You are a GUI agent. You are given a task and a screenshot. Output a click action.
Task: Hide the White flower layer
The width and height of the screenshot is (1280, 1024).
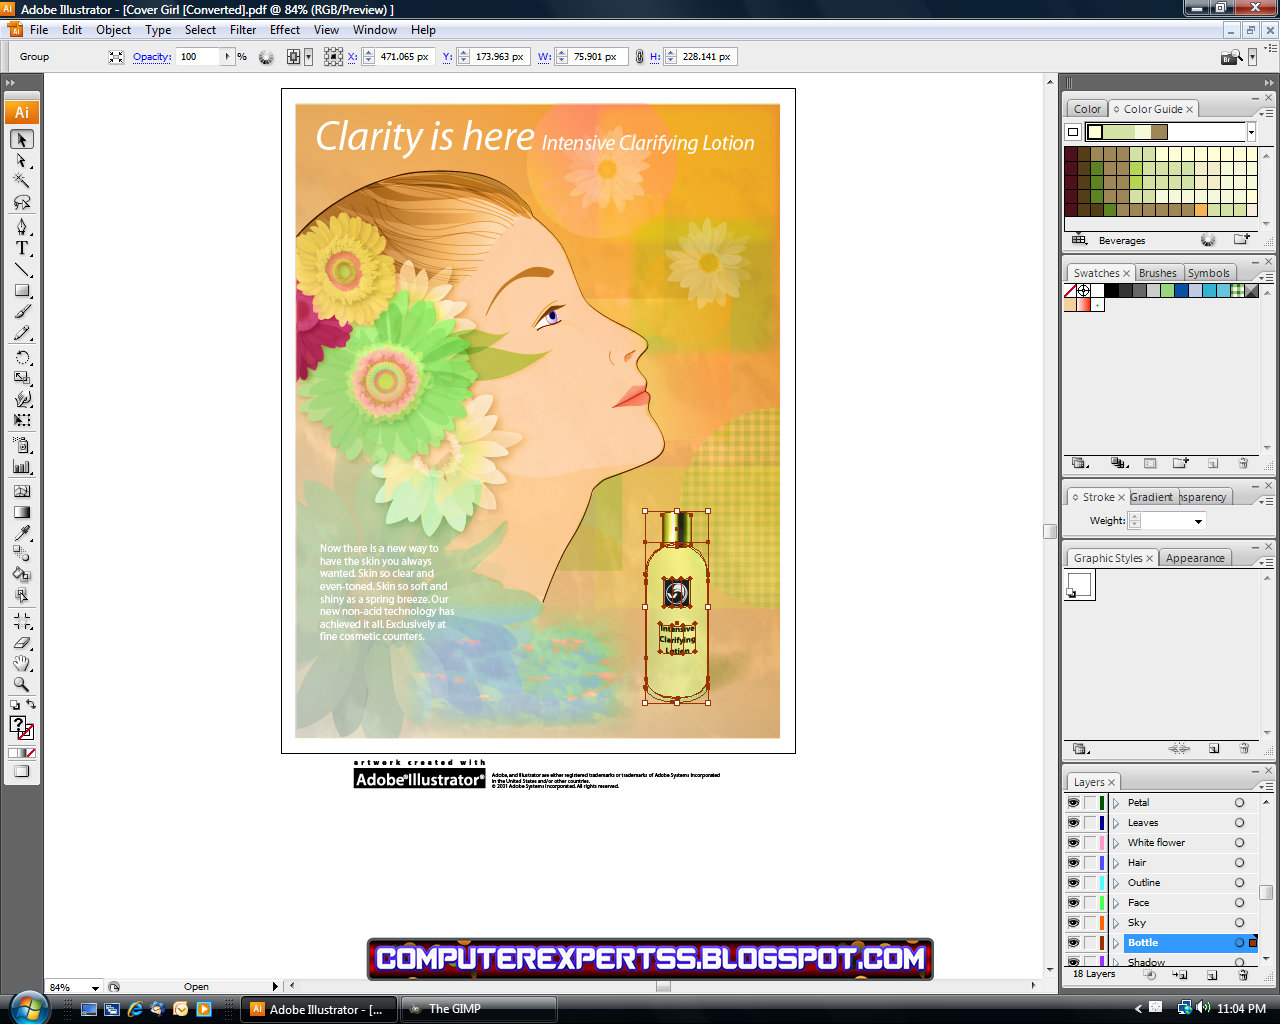tap(1074, 842)
